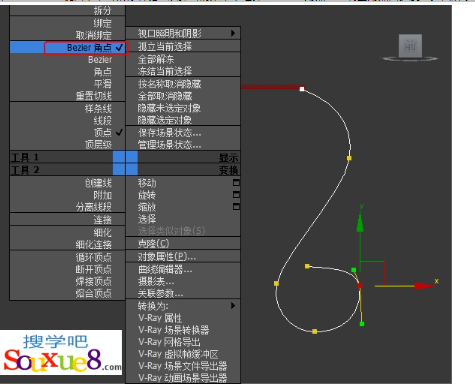Choose 选择 in transform quad

pos(183,219)
